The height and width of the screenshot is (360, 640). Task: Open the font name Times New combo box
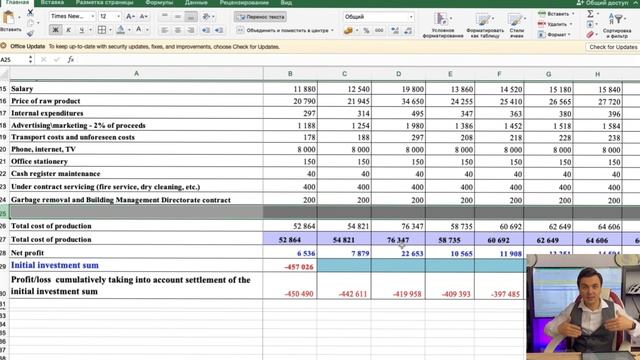[x=73, y=16]
